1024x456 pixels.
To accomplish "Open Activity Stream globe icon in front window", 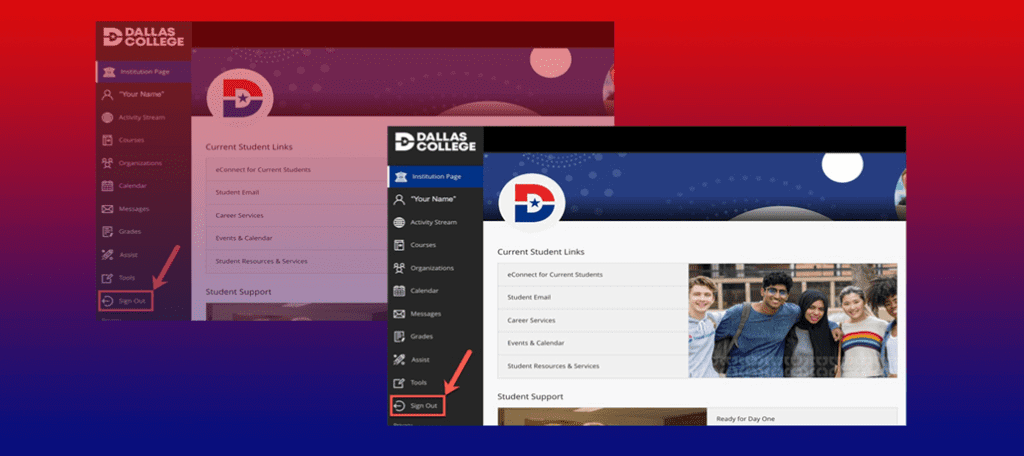I will coord(400,222).
